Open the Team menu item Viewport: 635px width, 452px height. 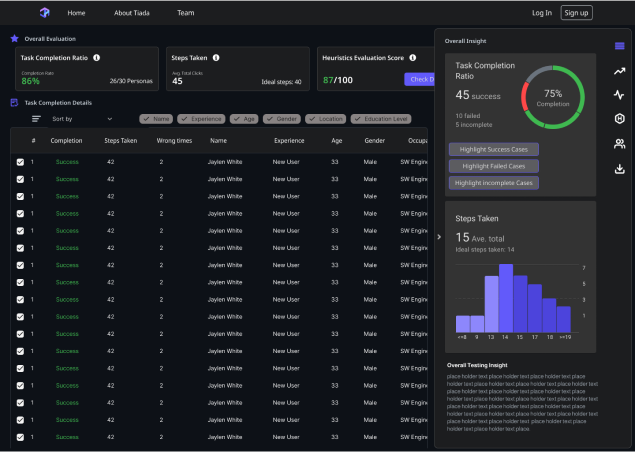coord(185,13)
